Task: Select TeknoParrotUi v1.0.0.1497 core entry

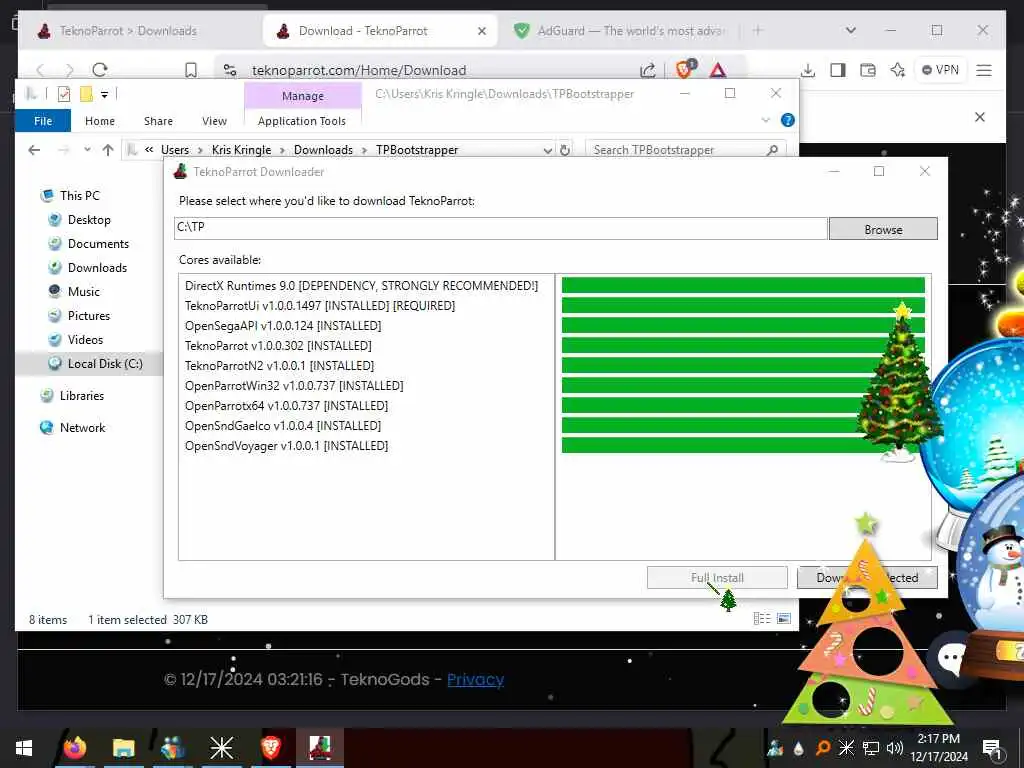Action: pyautogui.click(x=320, y=306)
